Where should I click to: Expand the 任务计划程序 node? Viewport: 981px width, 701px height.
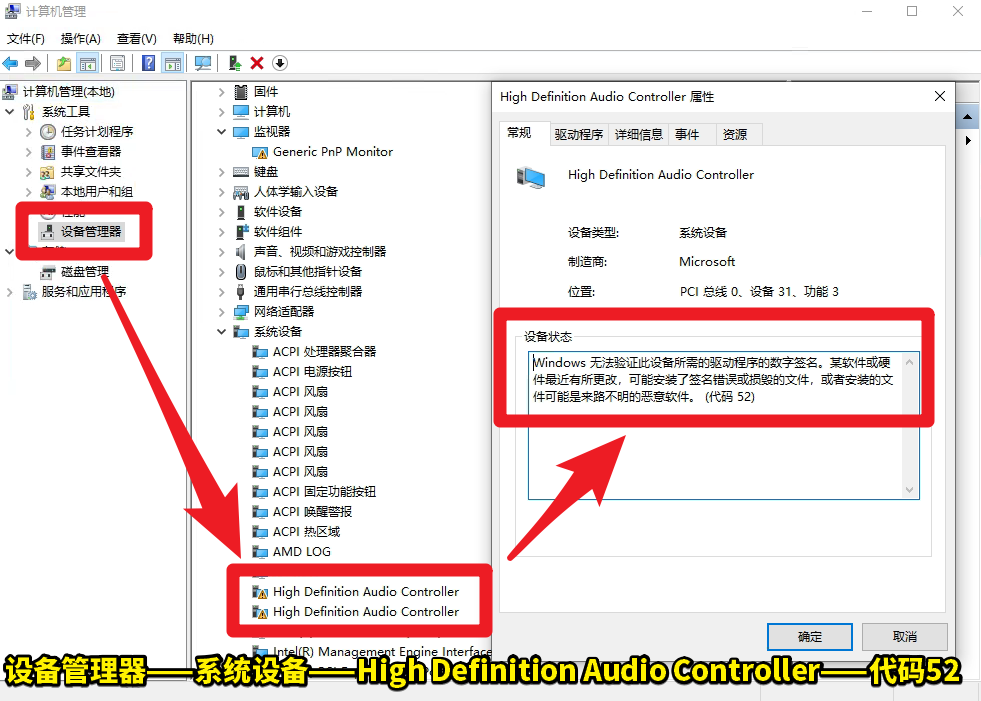point(28,132)
